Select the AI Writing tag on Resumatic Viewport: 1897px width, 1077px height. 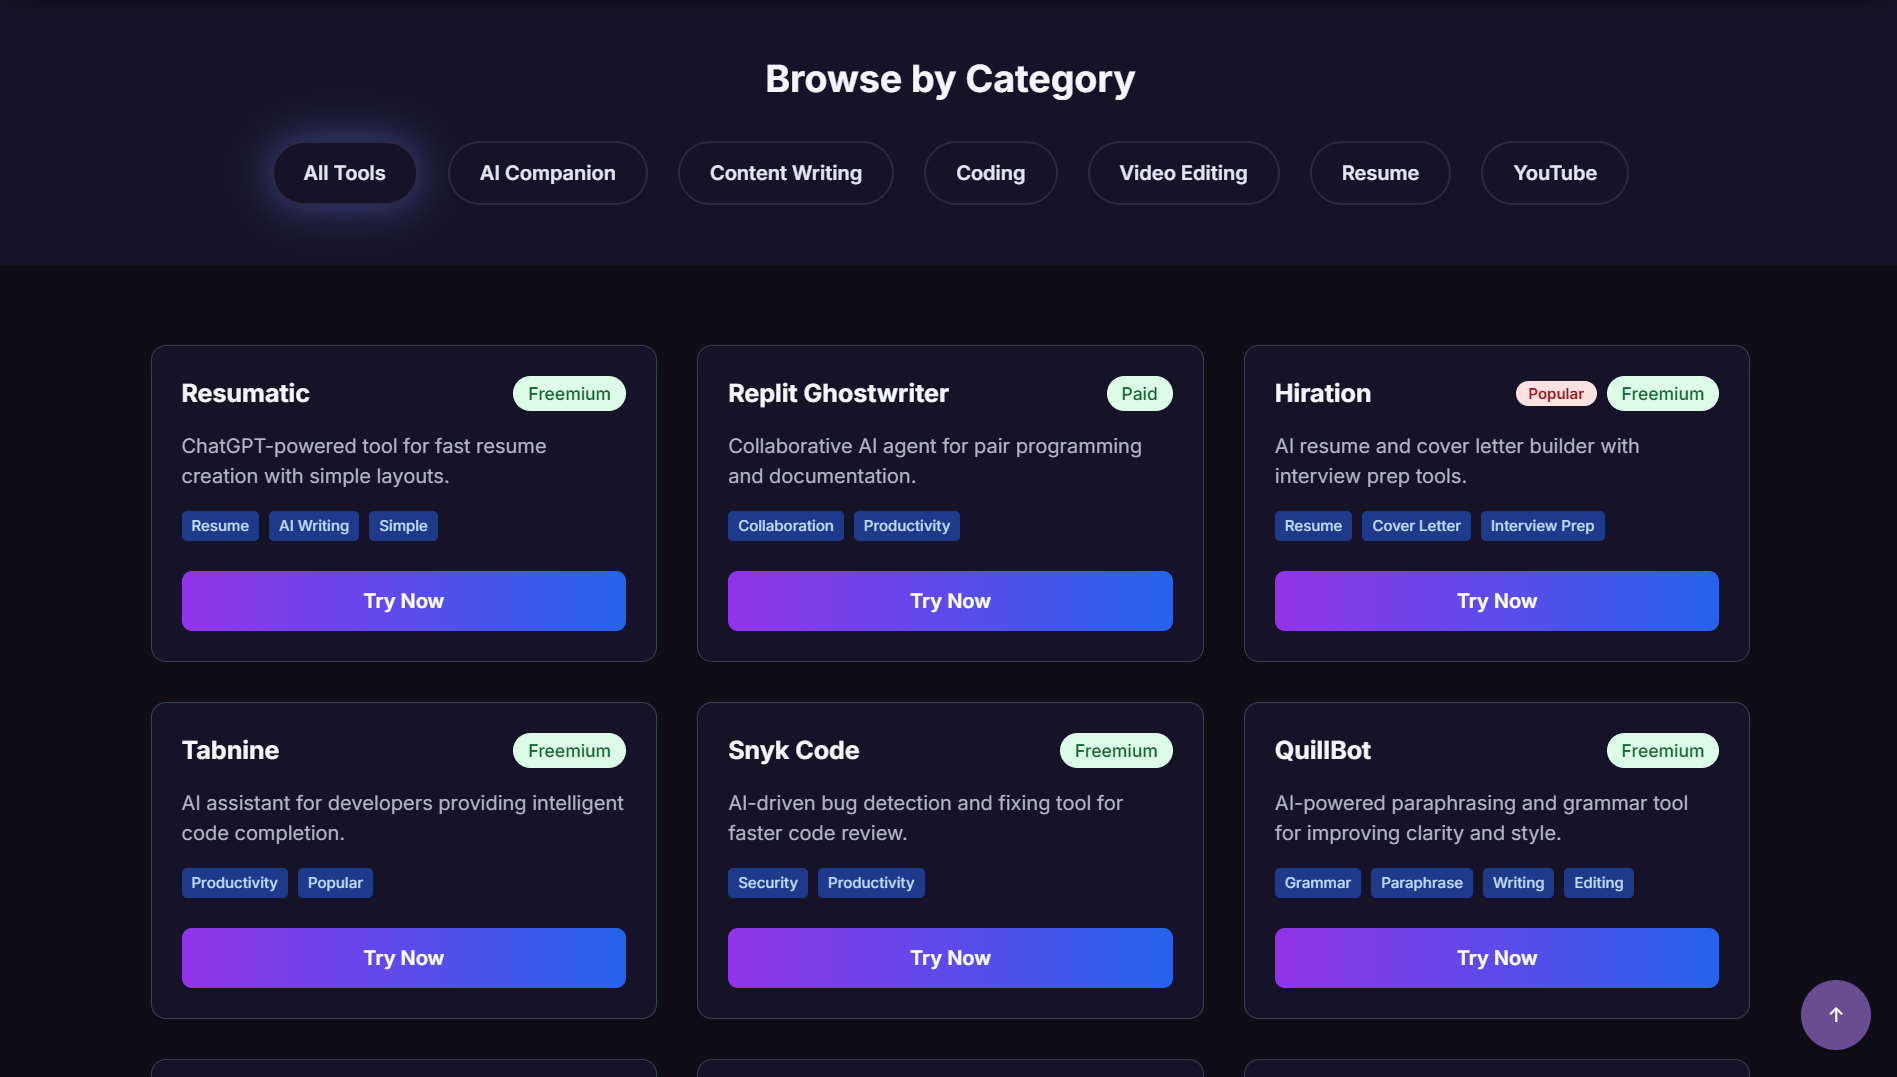pyautogui.click(x=313, y=526)
